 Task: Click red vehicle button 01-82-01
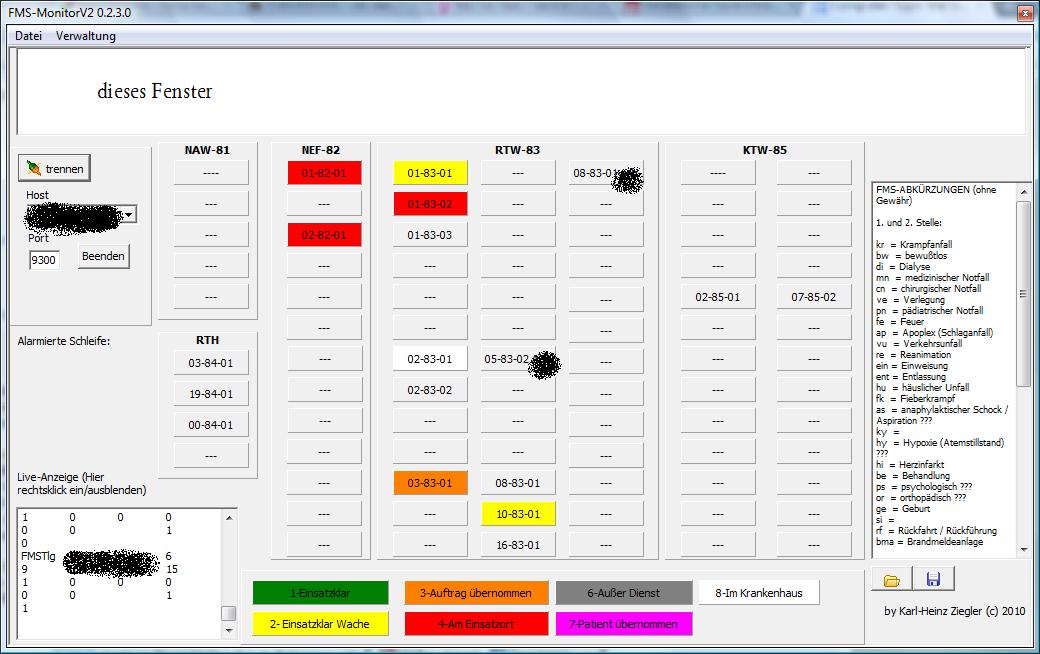(x=324, y=173)
